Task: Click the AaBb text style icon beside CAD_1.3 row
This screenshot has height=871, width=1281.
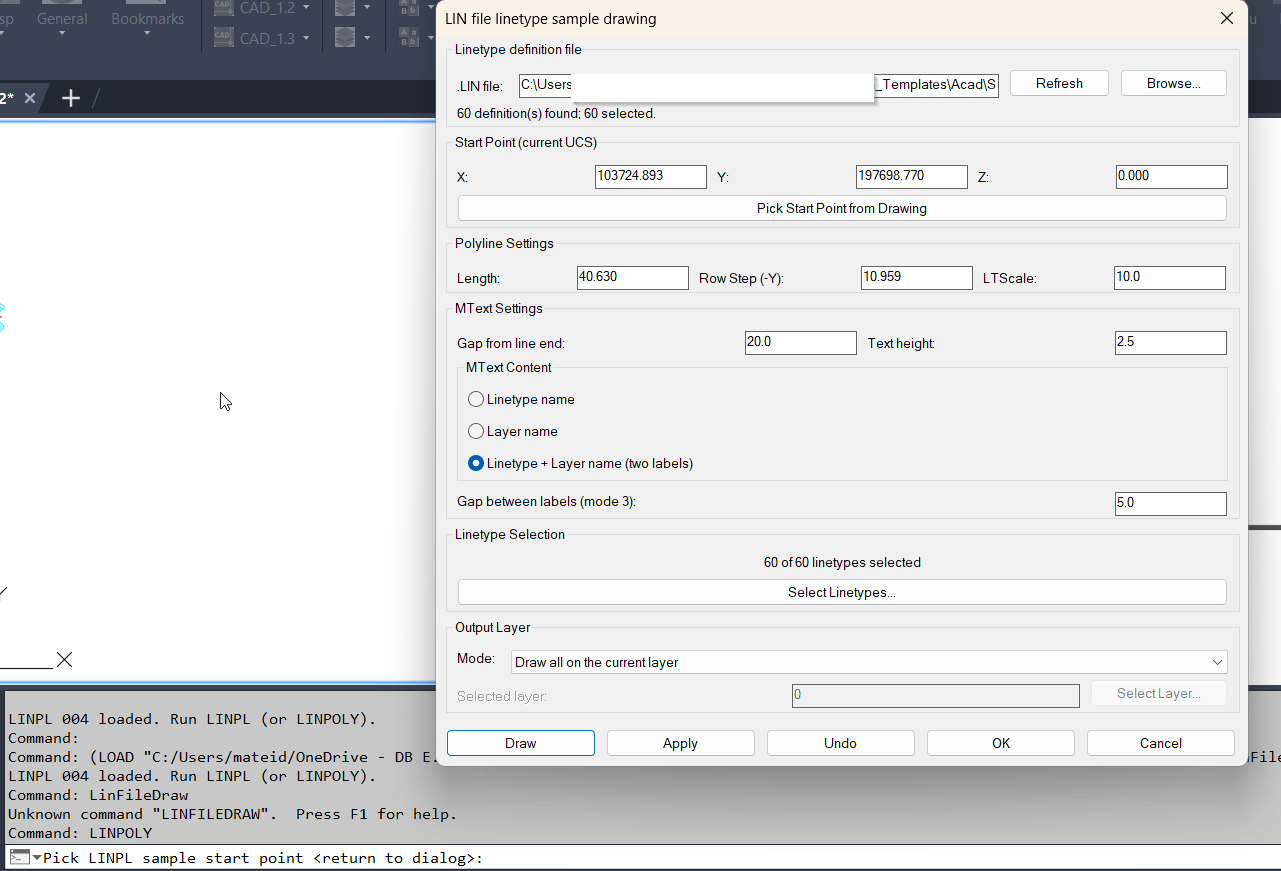Action: pos(409,38)
